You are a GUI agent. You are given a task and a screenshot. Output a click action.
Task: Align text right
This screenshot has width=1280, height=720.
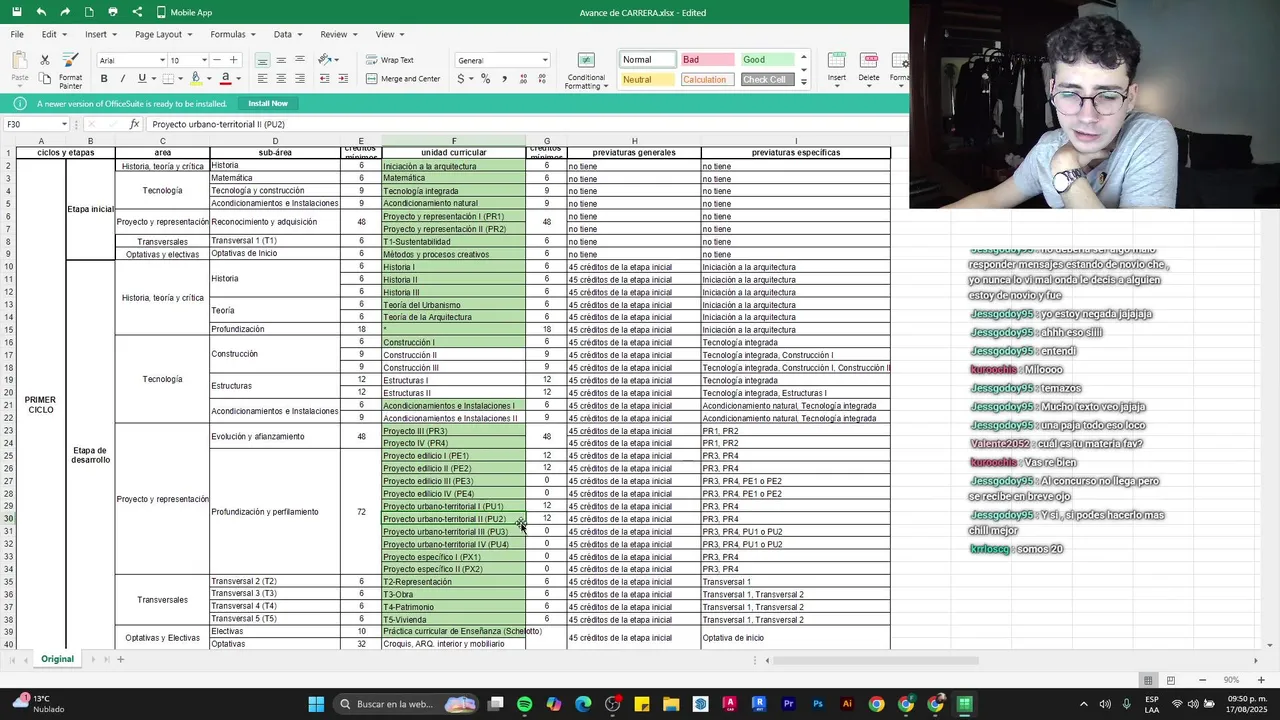point(300,78)
